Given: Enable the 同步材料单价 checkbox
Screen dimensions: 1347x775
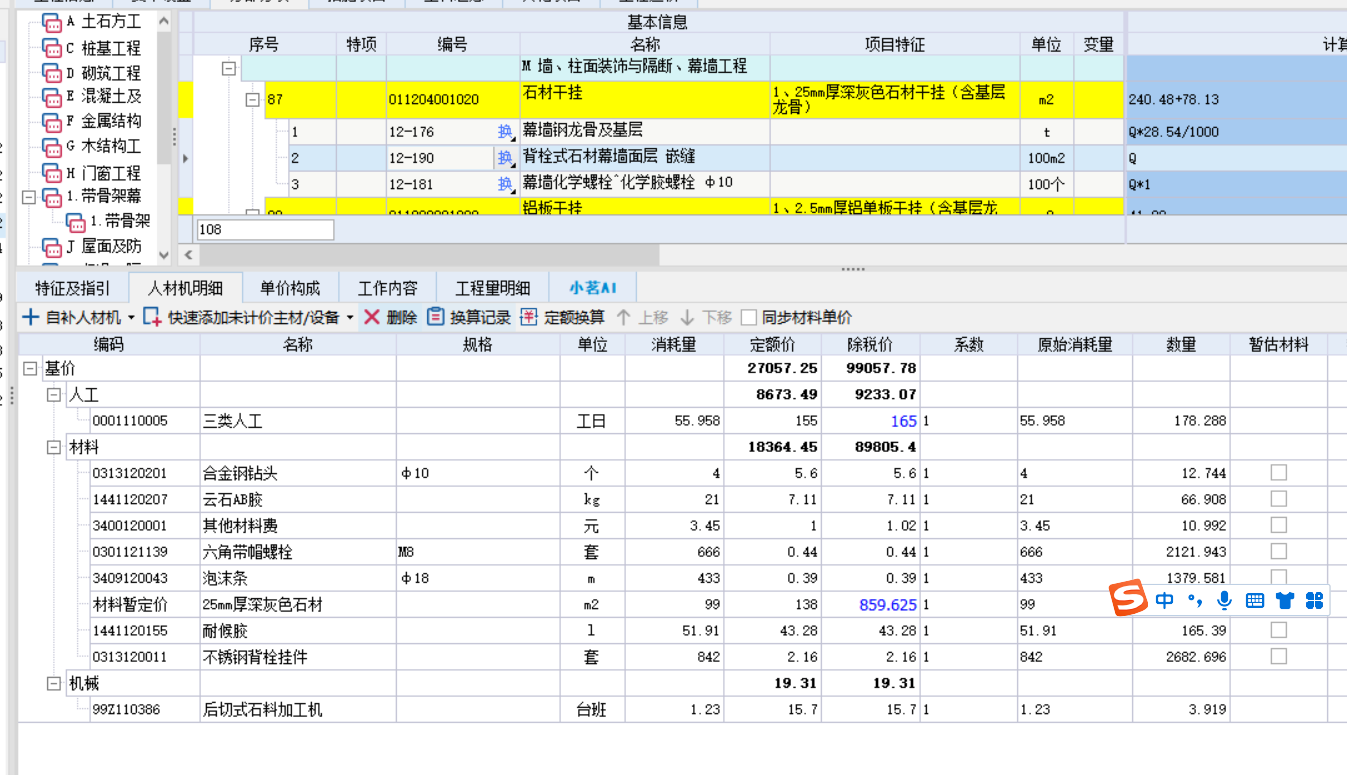Looking at the screenshot, I should click(748, 317).
